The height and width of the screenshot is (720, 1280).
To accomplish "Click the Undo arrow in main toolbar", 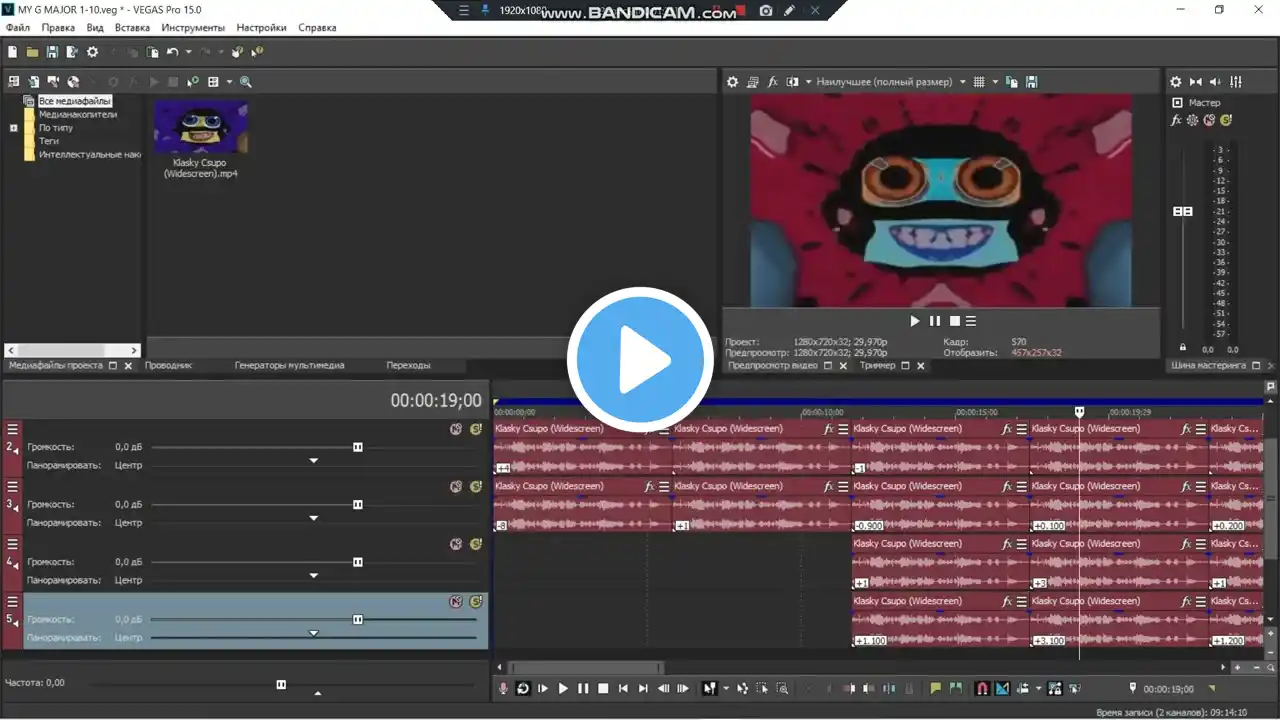I will point(172,52).
